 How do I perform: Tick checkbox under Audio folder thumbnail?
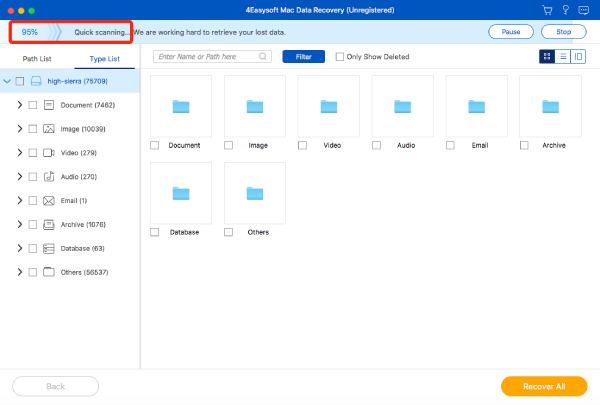pyautogui.click(x=377, y=145)
